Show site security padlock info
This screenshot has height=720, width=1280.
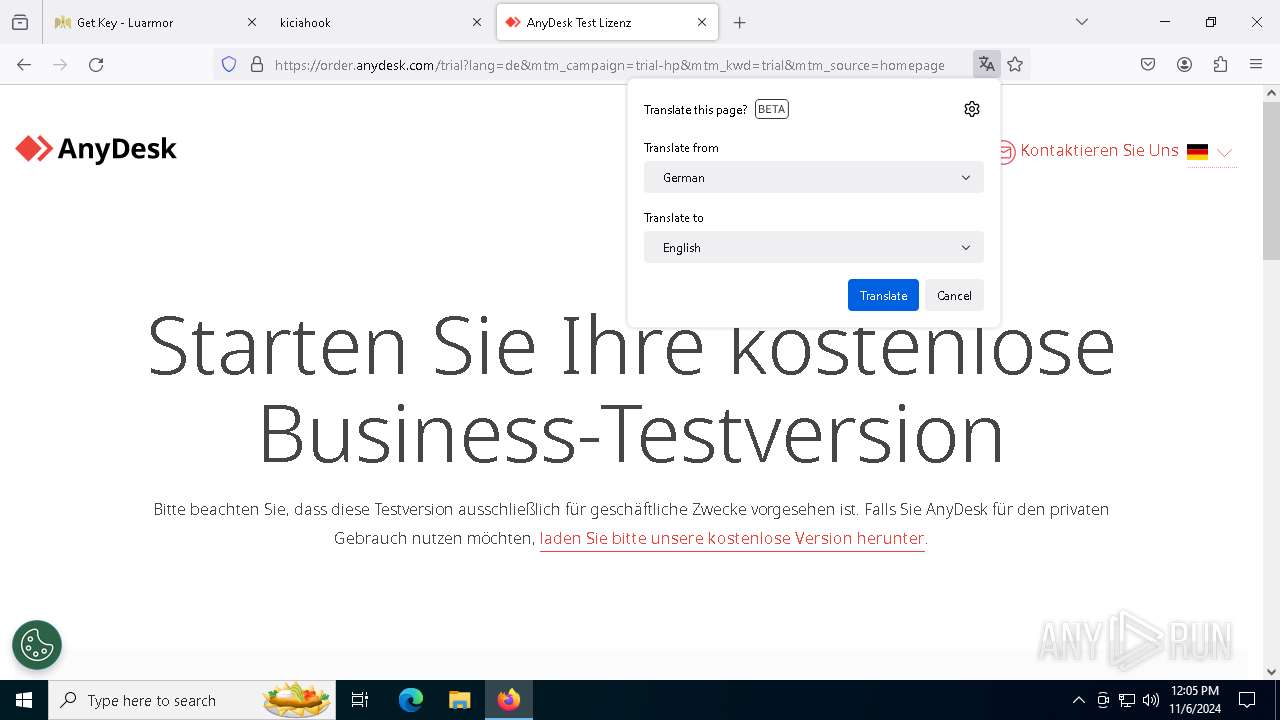(x=257, y=65)
